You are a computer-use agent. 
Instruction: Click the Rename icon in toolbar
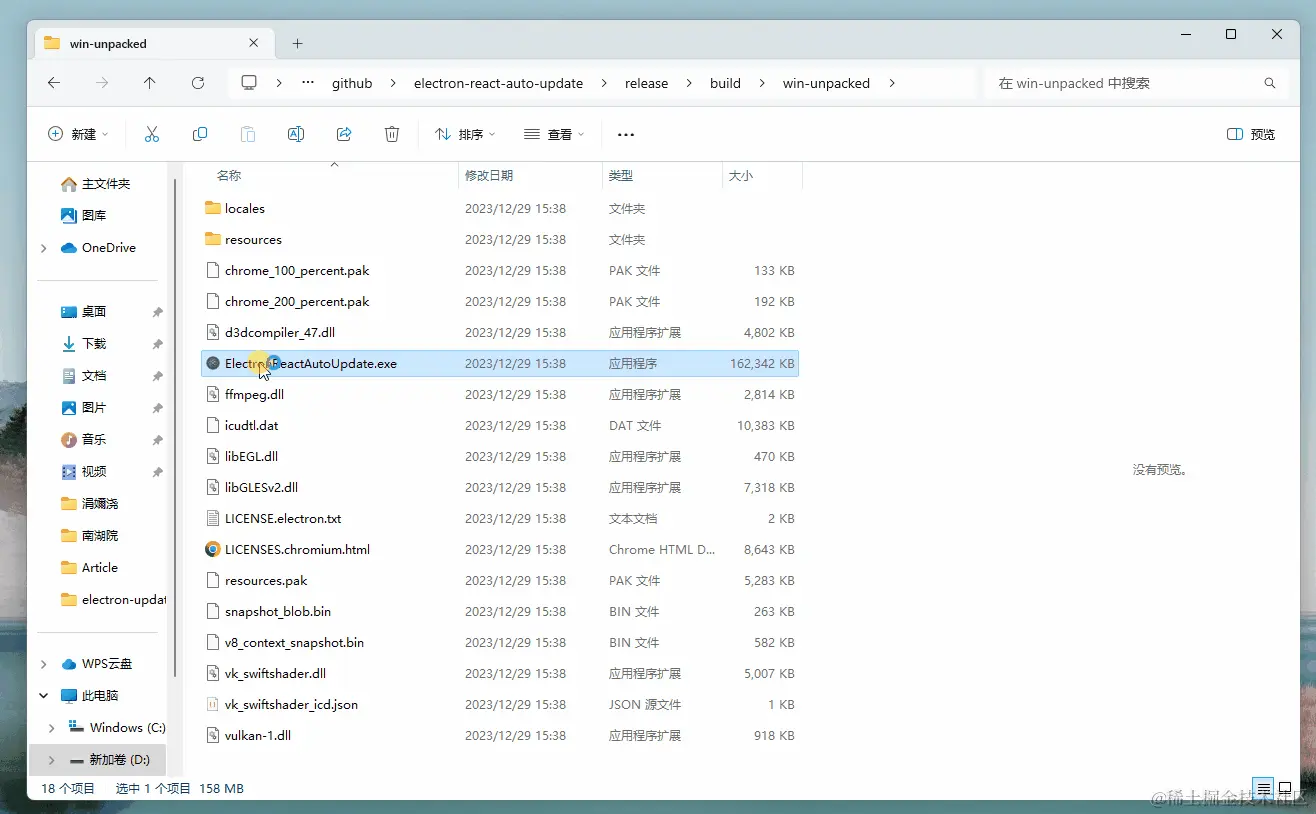(x=296, y=134)
